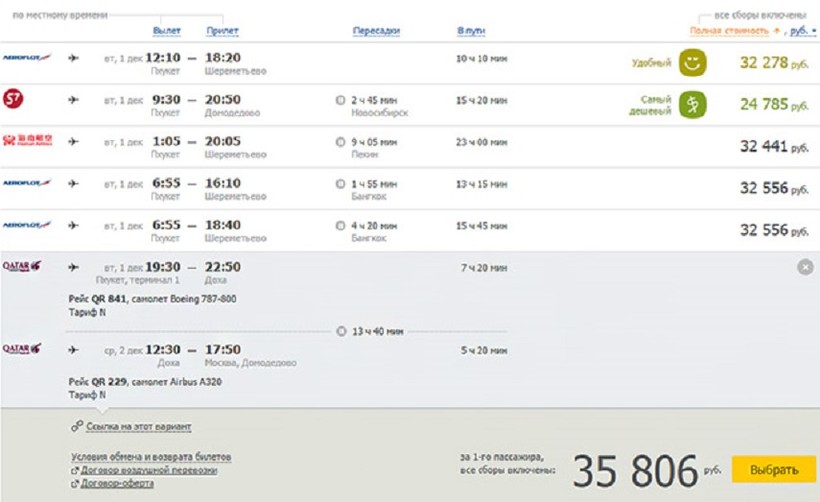Open the Договор-оферта link

[x=117, y=483]
